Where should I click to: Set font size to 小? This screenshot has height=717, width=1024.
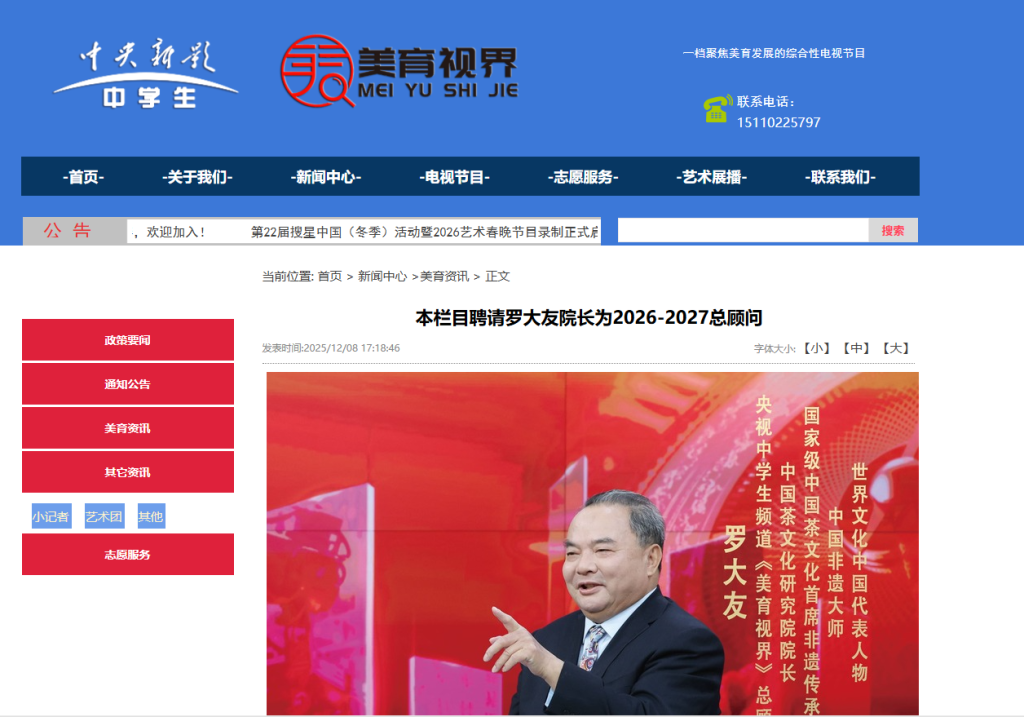click(x=818, y=348)
